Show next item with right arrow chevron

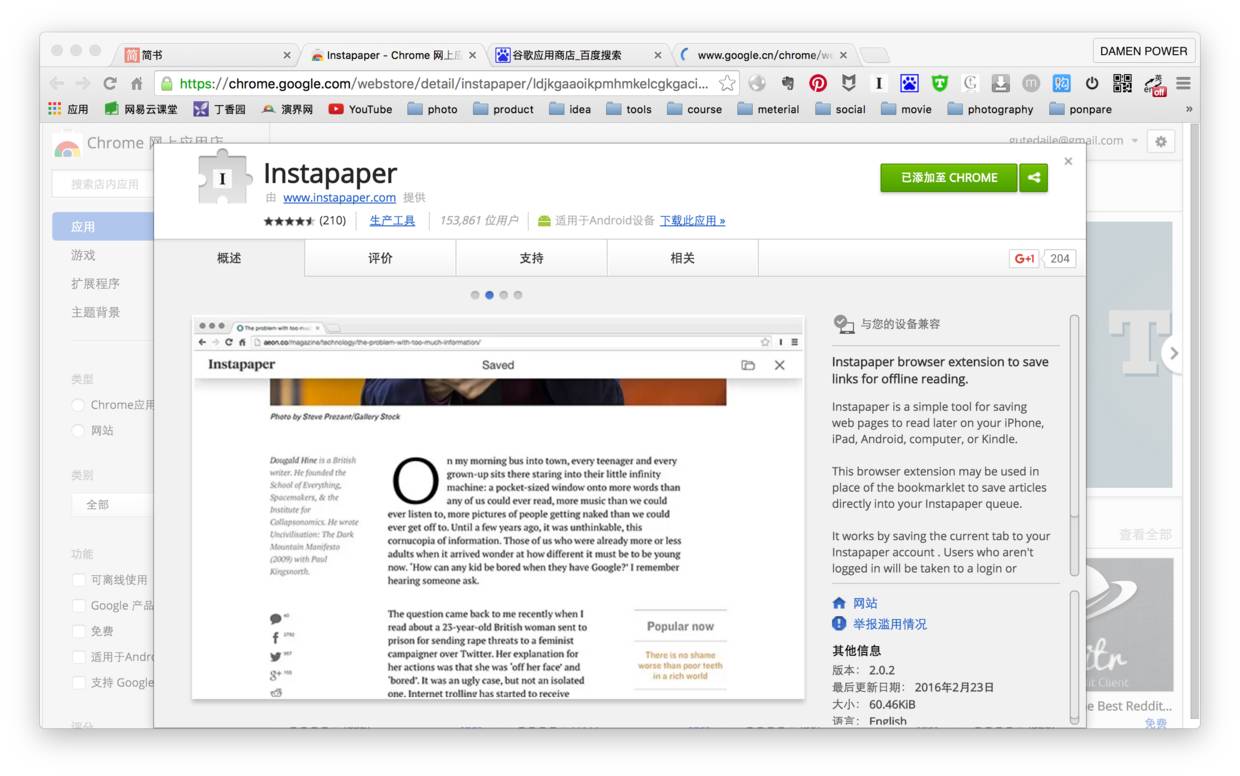1174,353
